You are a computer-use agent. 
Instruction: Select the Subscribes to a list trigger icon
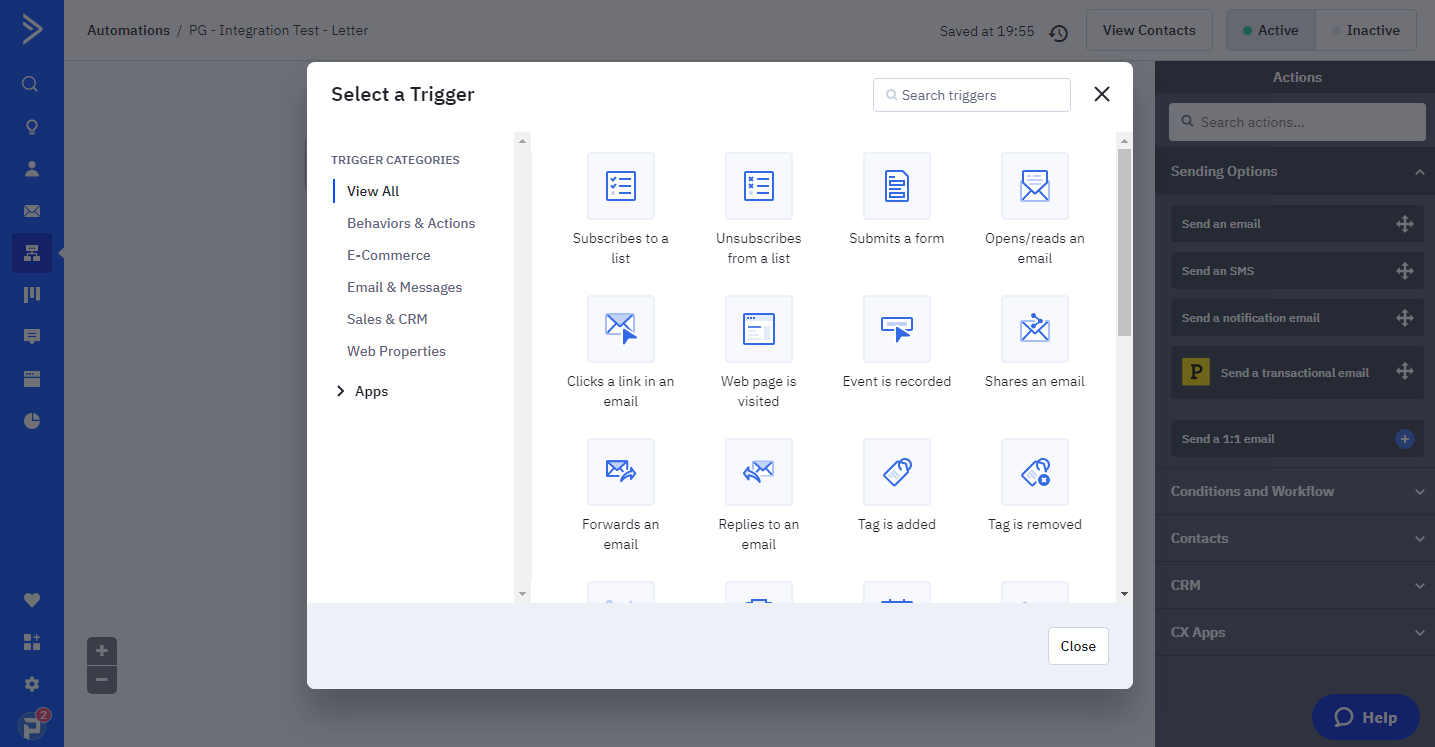[x=620, y=186]
